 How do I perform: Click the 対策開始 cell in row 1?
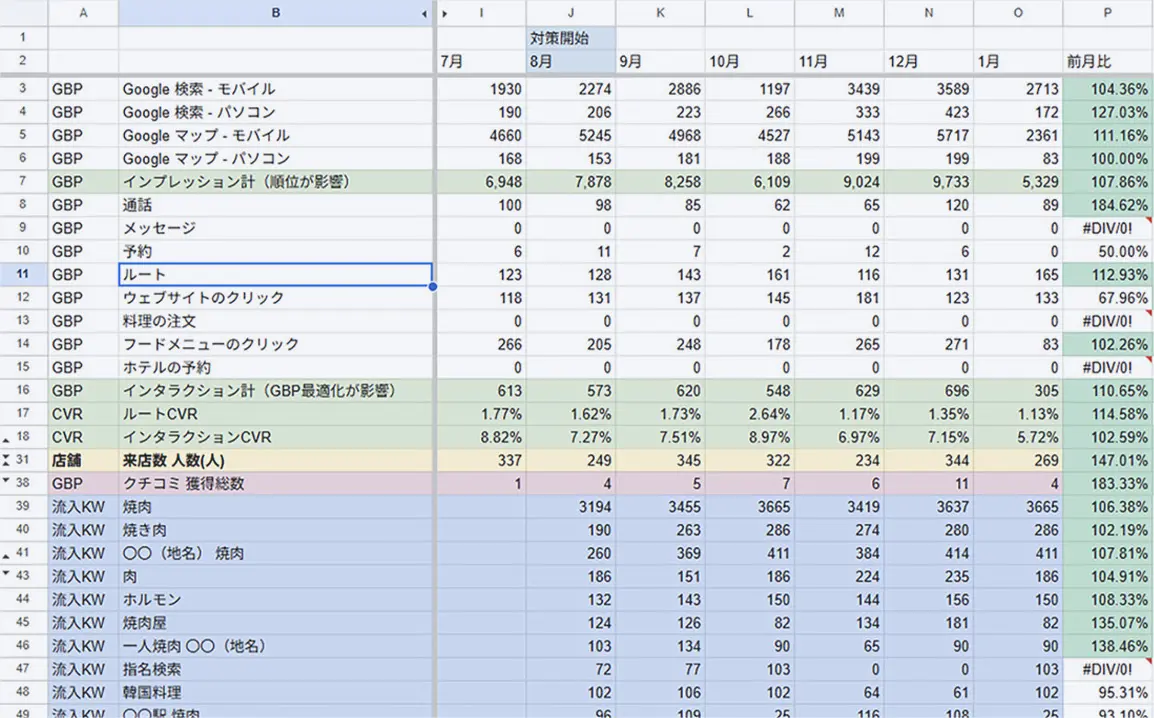(x=570, y=38)
